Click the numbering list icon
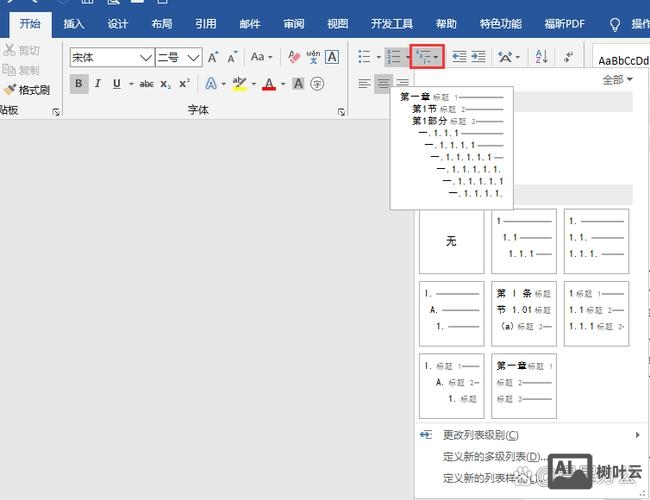Screen dimensions: 650x500 coord(393,57)
